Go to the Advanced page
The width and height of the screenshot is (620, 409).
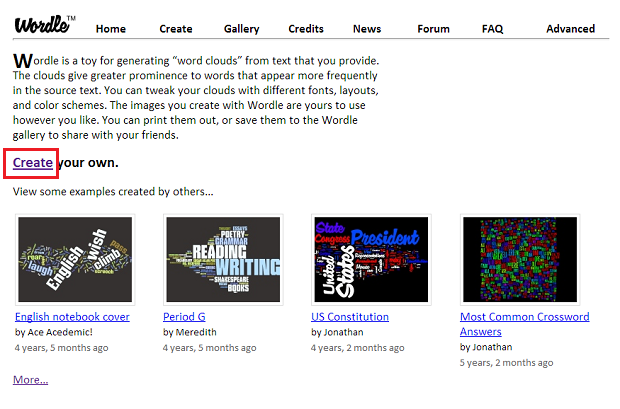click(570, 29)
